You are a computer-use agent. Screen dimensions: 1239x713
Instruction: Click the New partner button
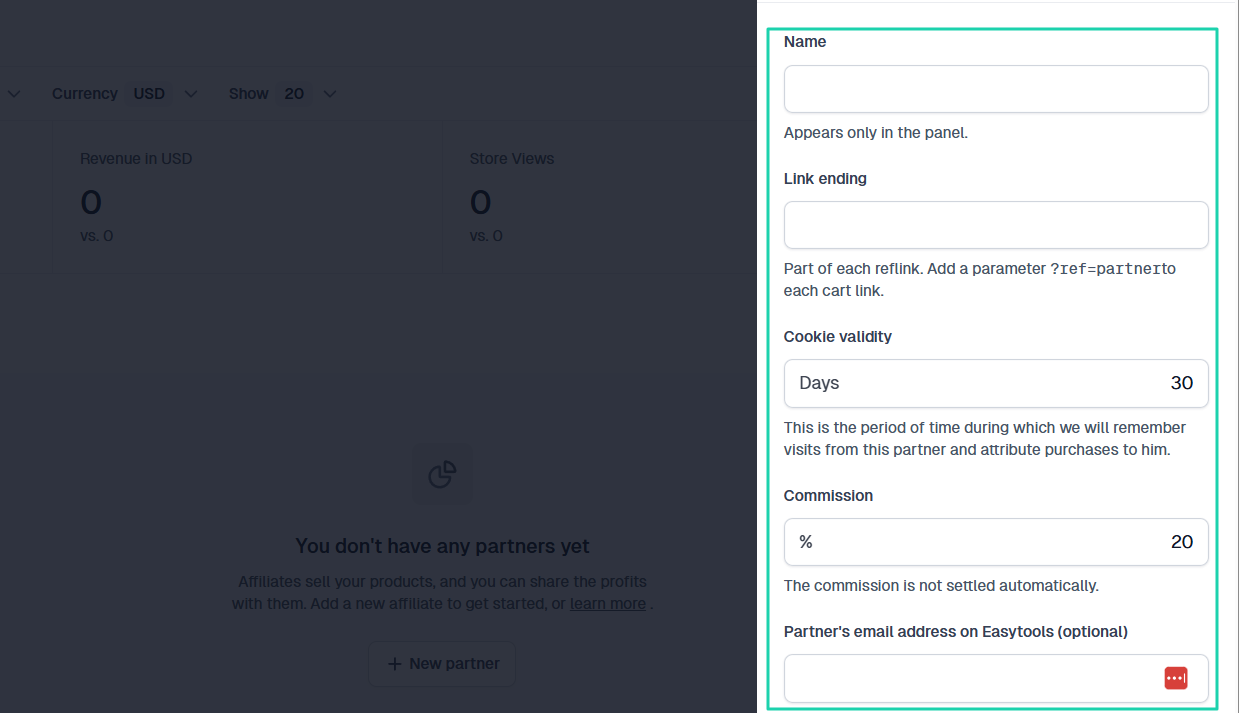(442, 664)
